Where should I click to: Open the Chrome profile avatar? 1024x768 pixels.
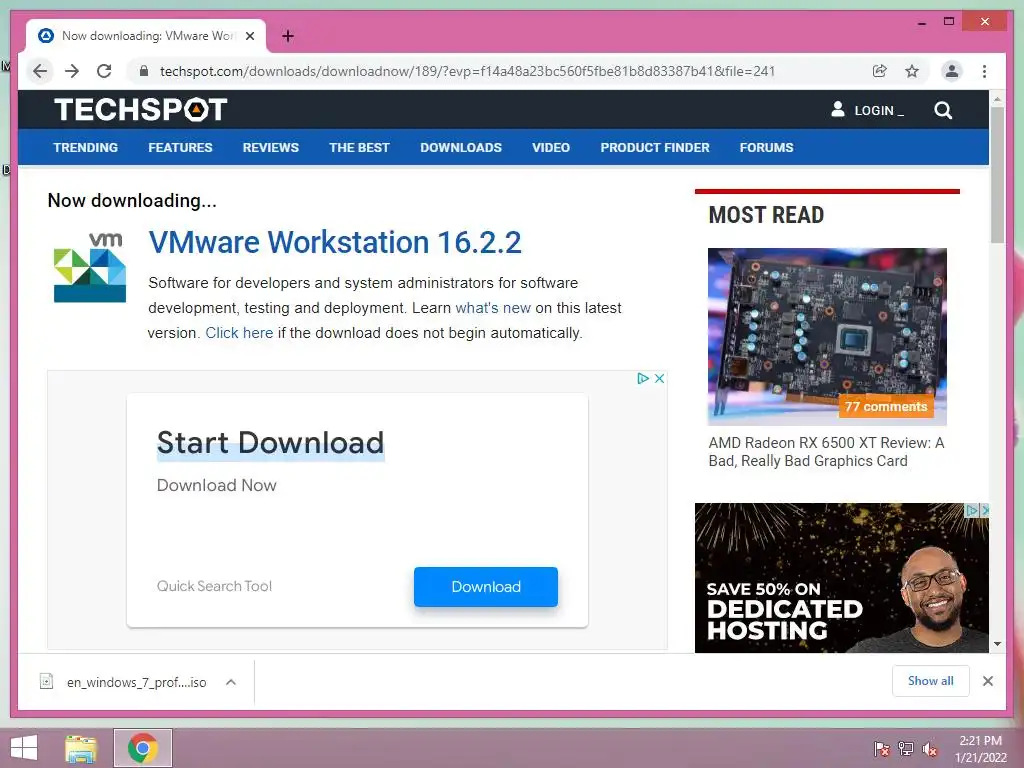point(952,71)
